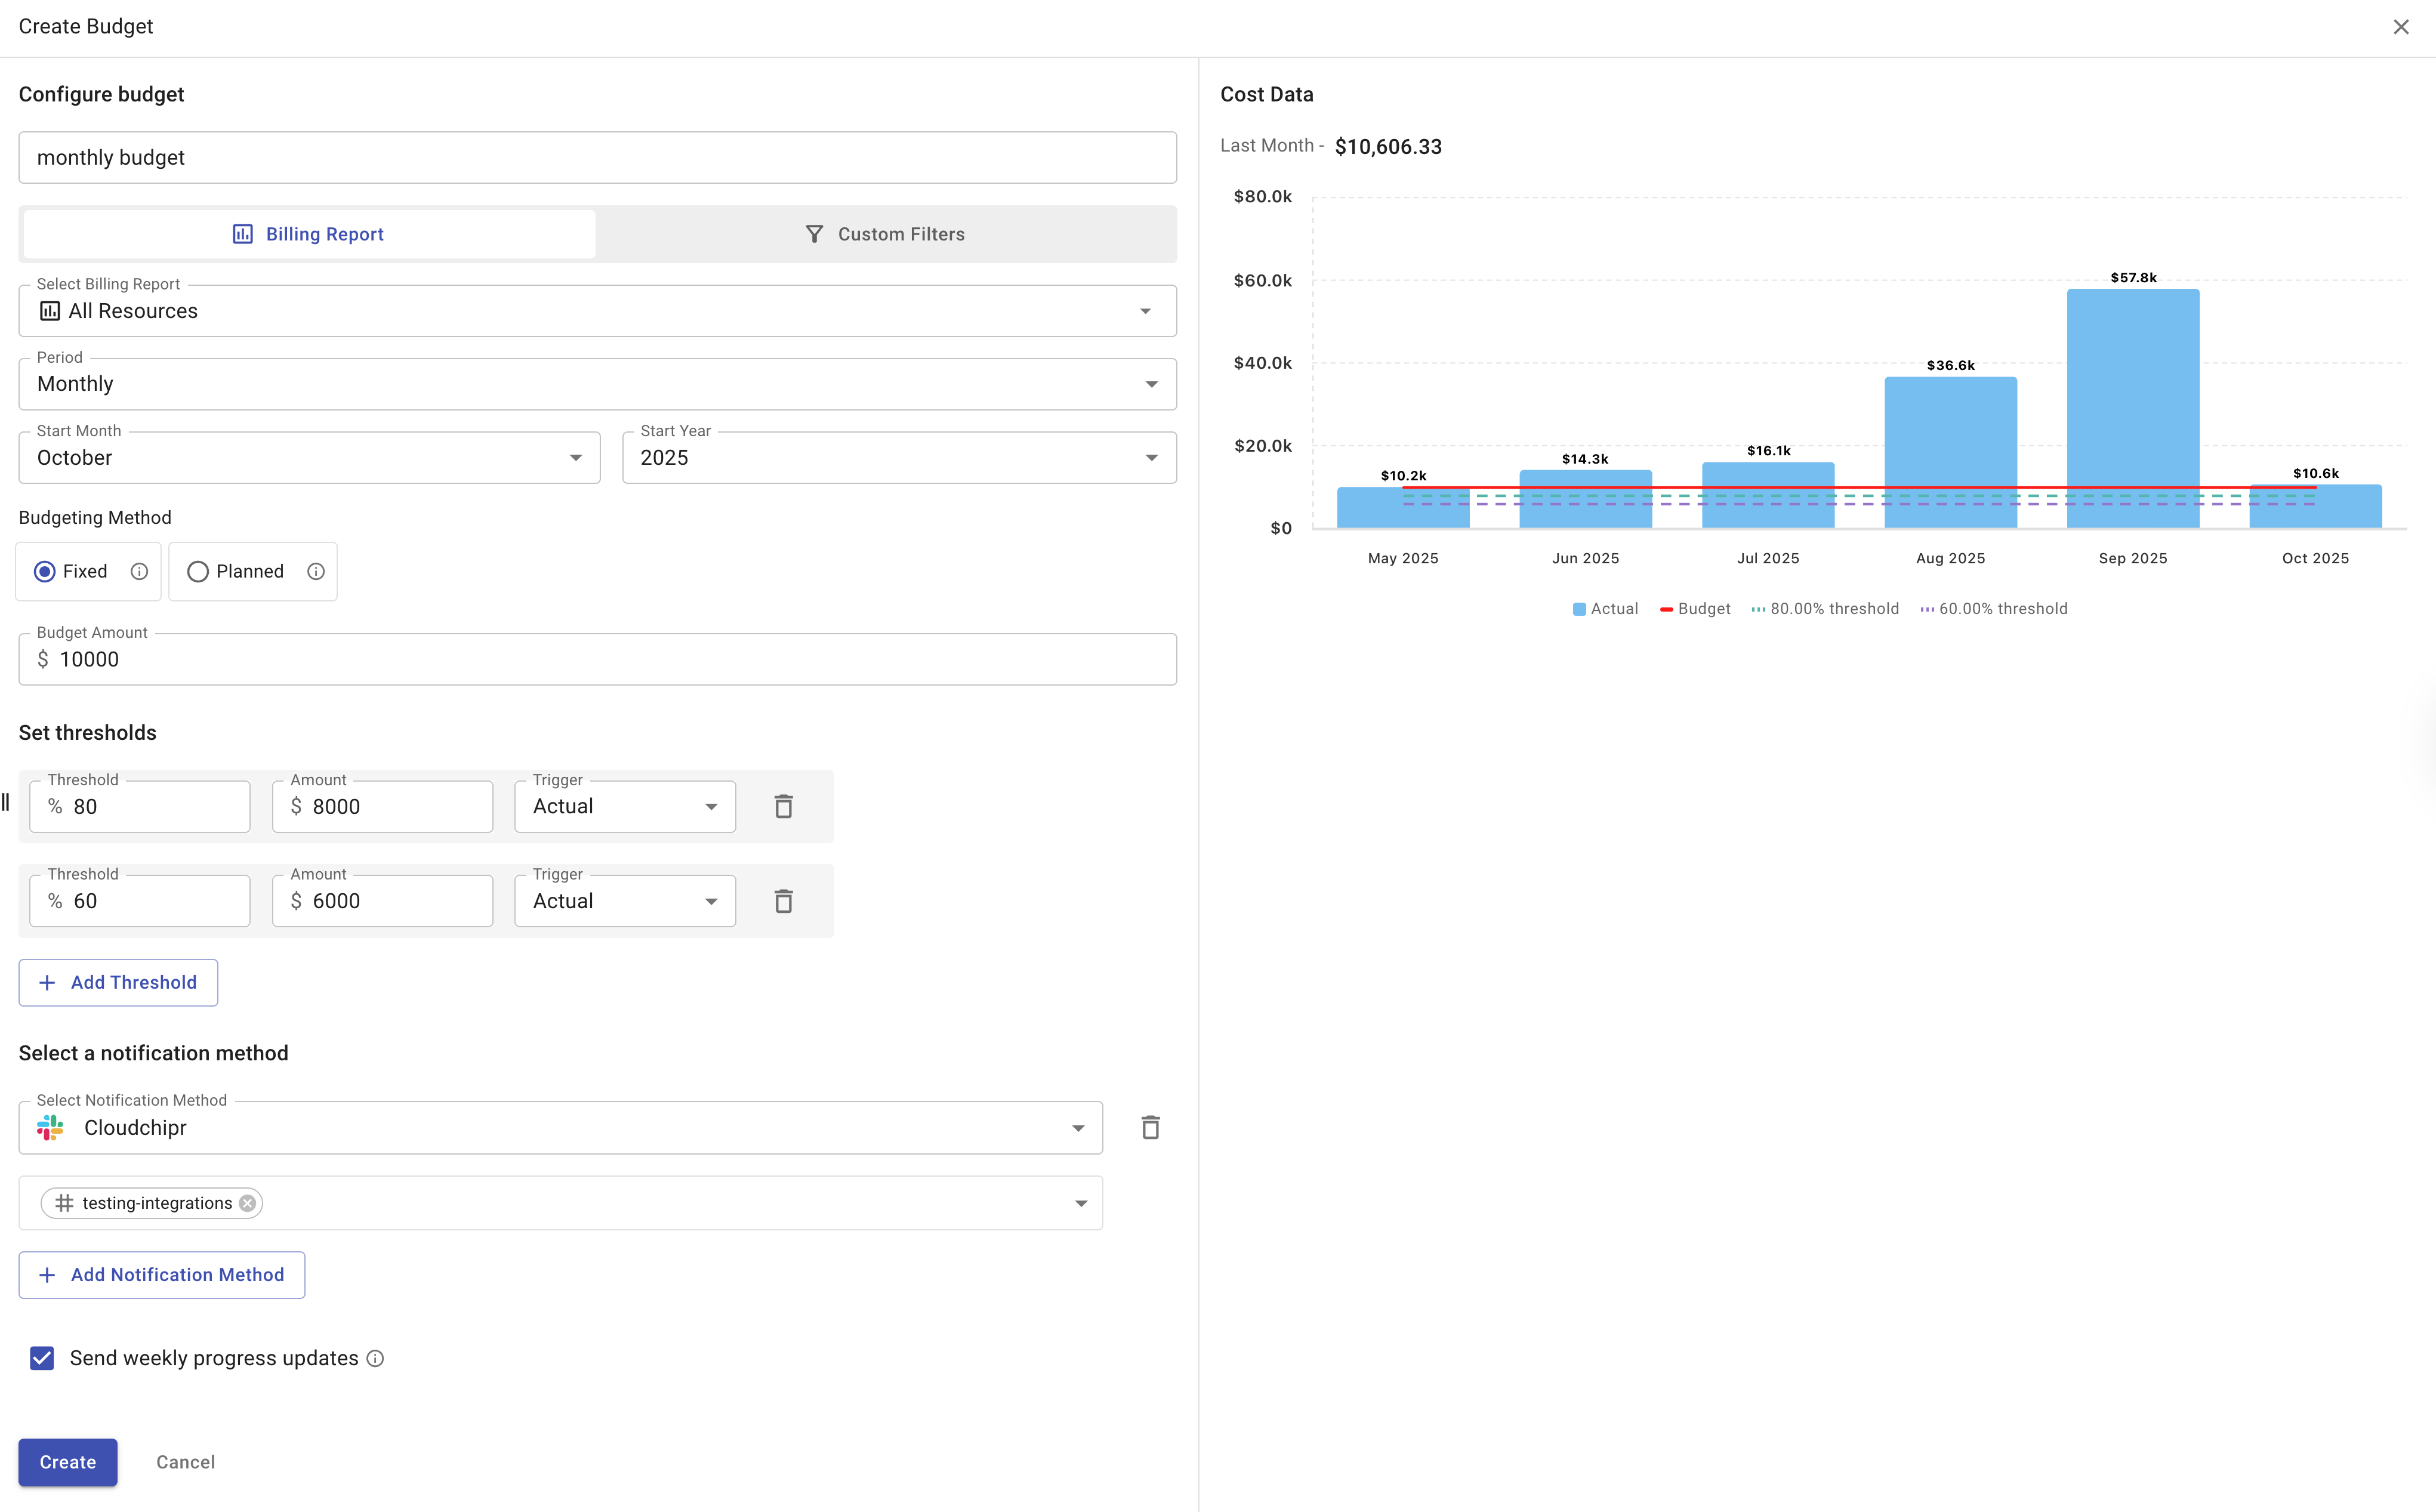Open the Select Billing Report dropdown
Screen dimensions: 2436x1512
point(597,311)
